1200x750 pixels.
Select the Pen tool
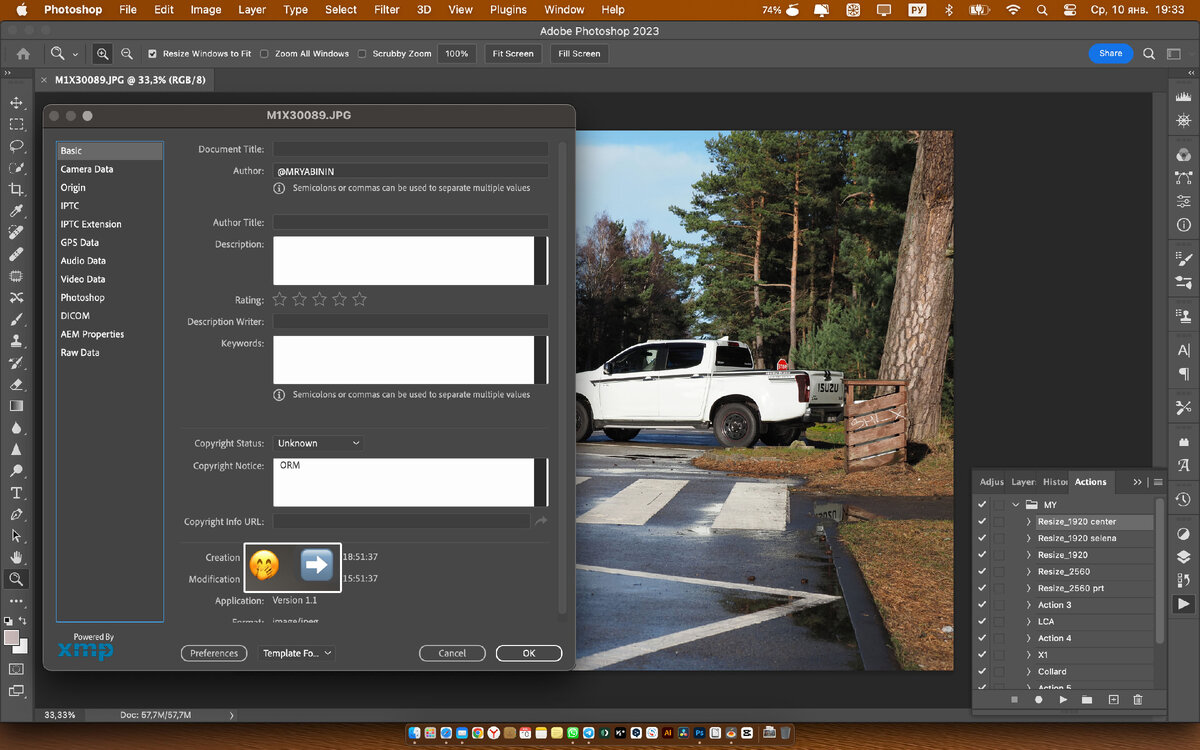coord(16,514)
